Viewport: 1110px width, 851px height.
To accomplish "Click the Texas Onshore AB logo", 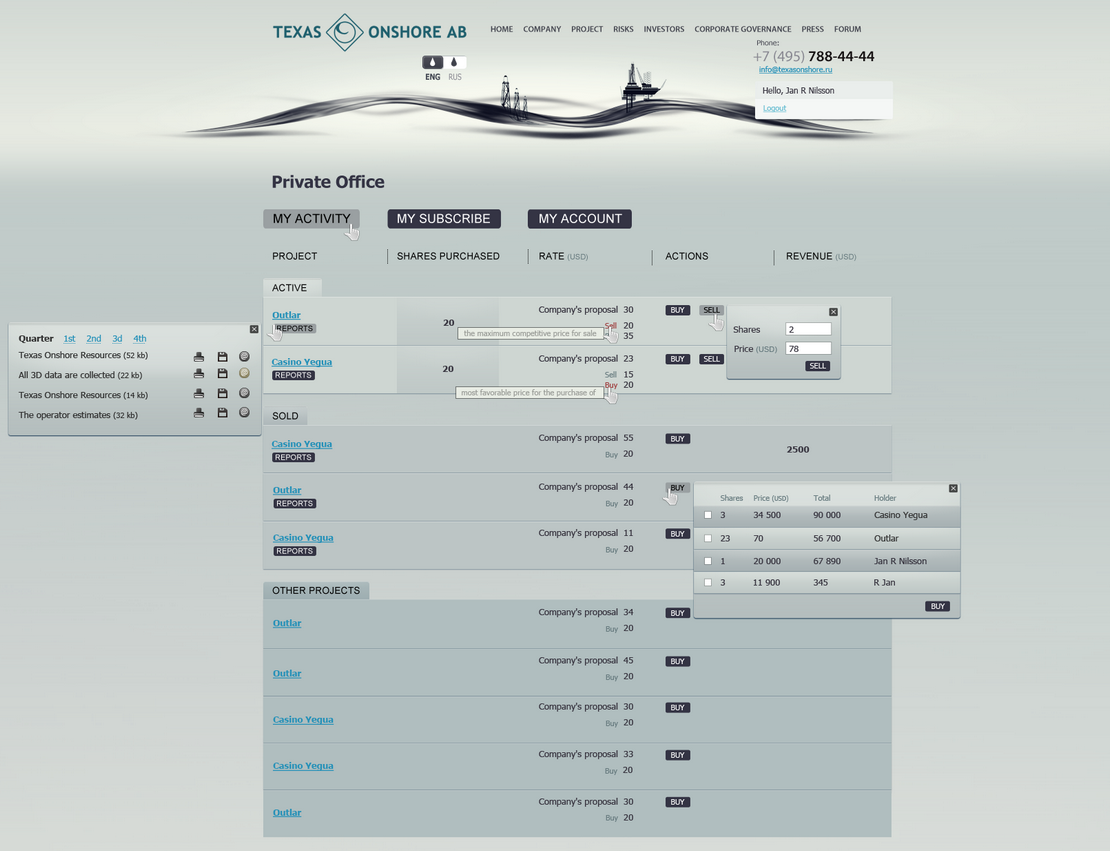I will (x=369, y=32).
